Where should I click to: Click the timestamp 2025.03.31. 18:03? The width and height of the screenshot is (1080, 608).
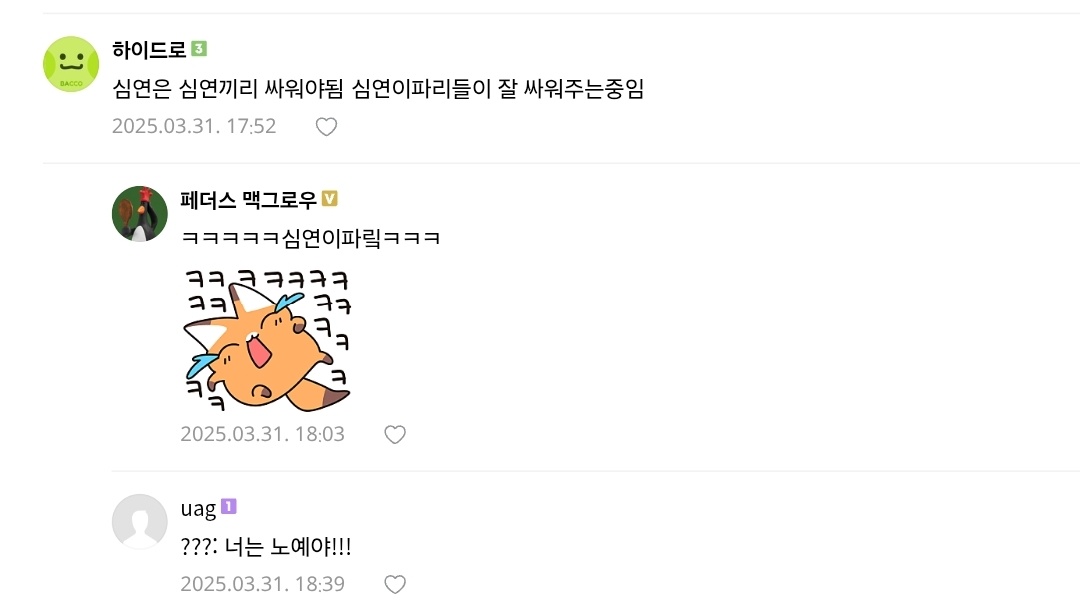(262, 434)
